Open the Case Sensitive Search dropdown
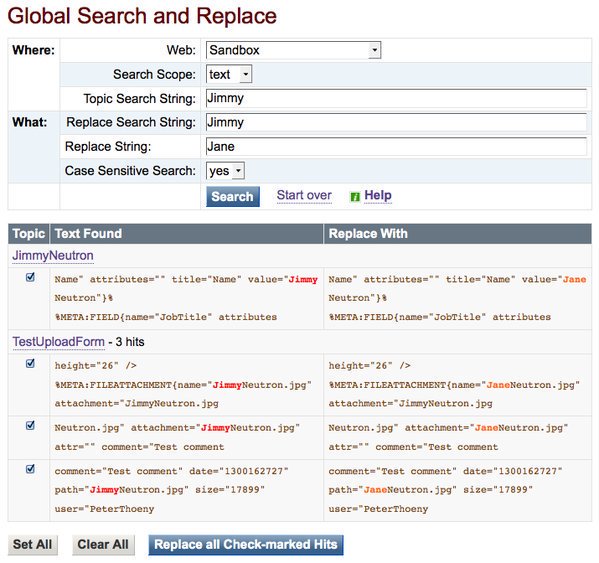Image resolution: width=599 pixels, height=563 pixels. [225, 171]
